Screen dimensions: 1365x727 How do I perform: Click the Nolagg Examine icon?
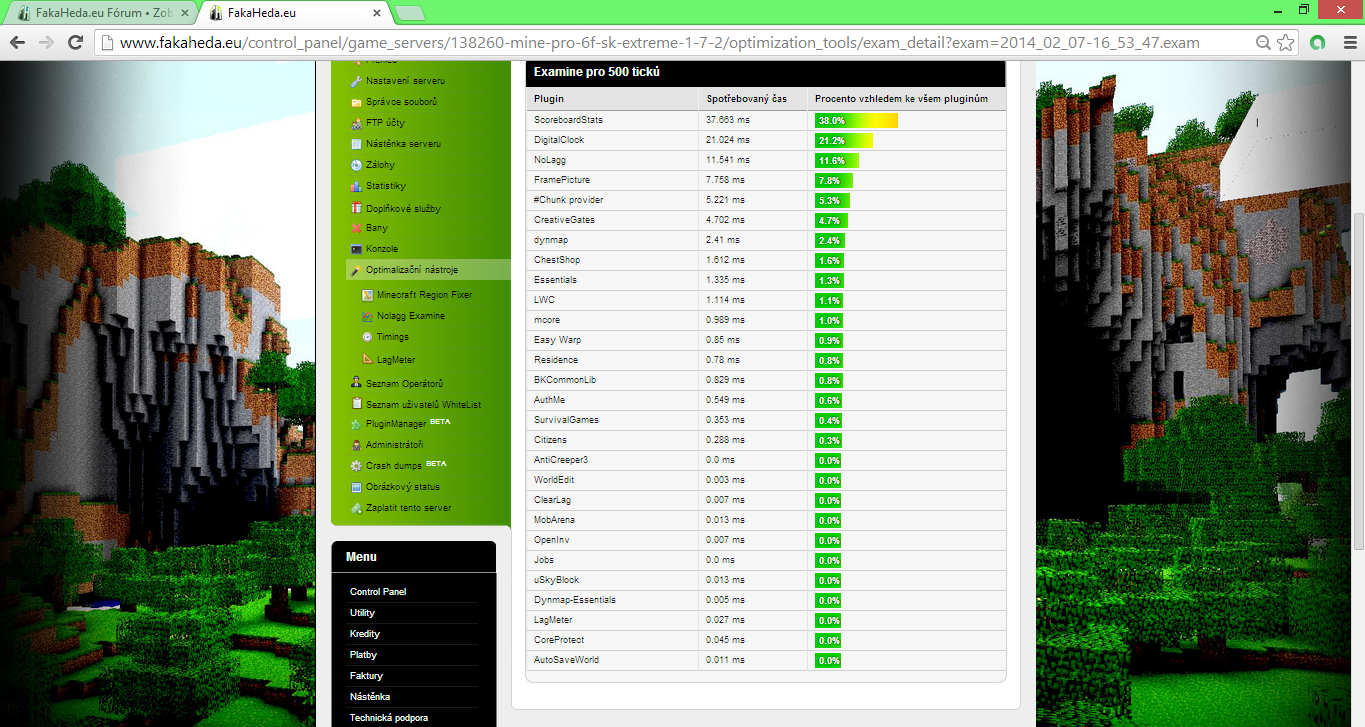(367, 316)
